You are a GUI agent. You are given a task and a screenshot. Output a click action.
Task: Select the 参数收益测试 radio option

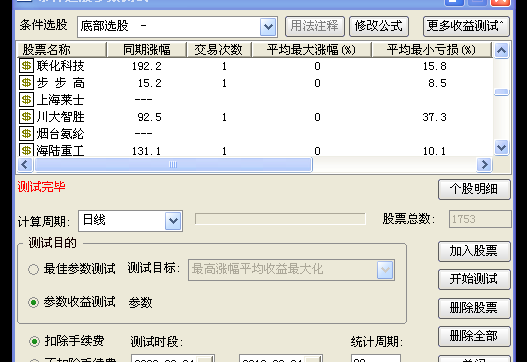[33, 303]
